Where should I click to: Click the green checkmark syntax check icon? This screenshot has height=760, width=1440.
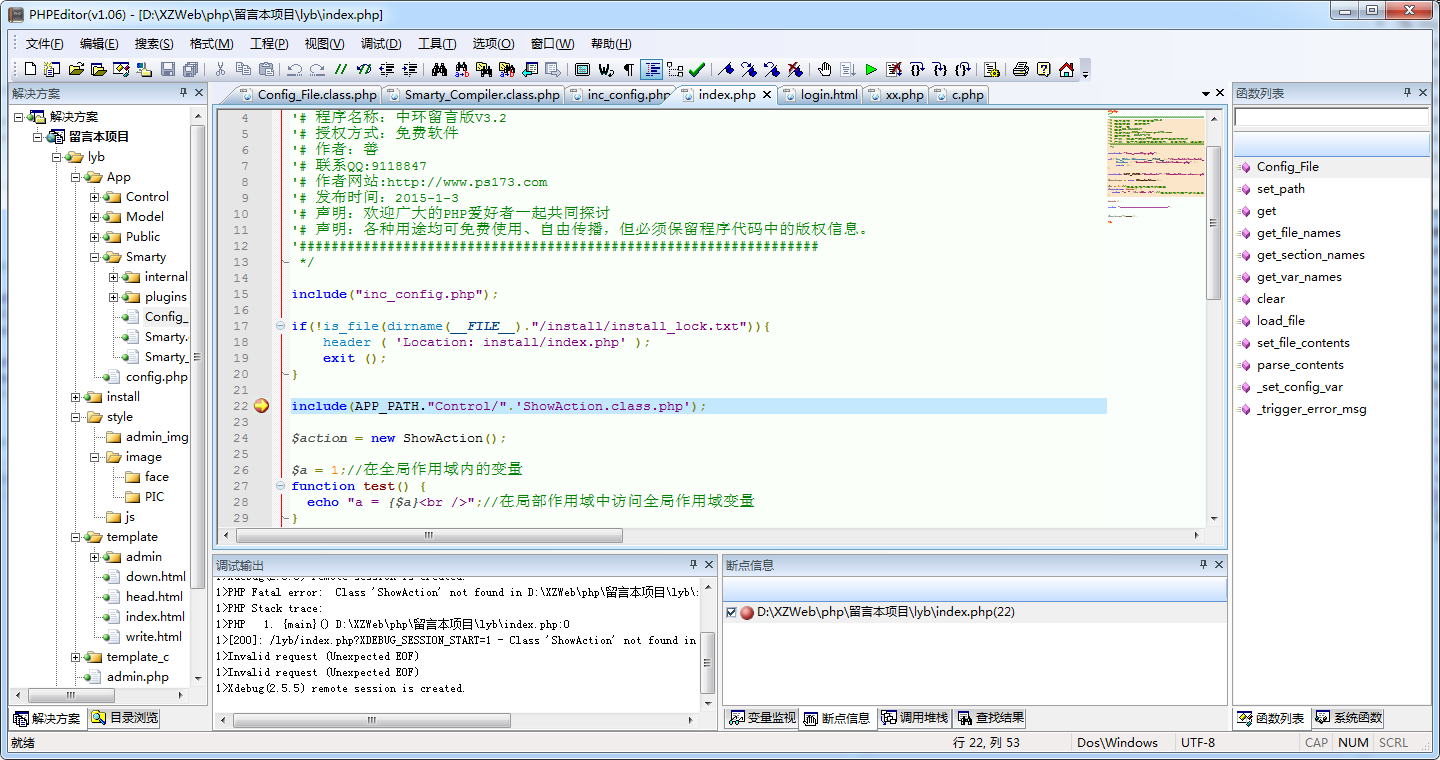click(x=697, y=69)
